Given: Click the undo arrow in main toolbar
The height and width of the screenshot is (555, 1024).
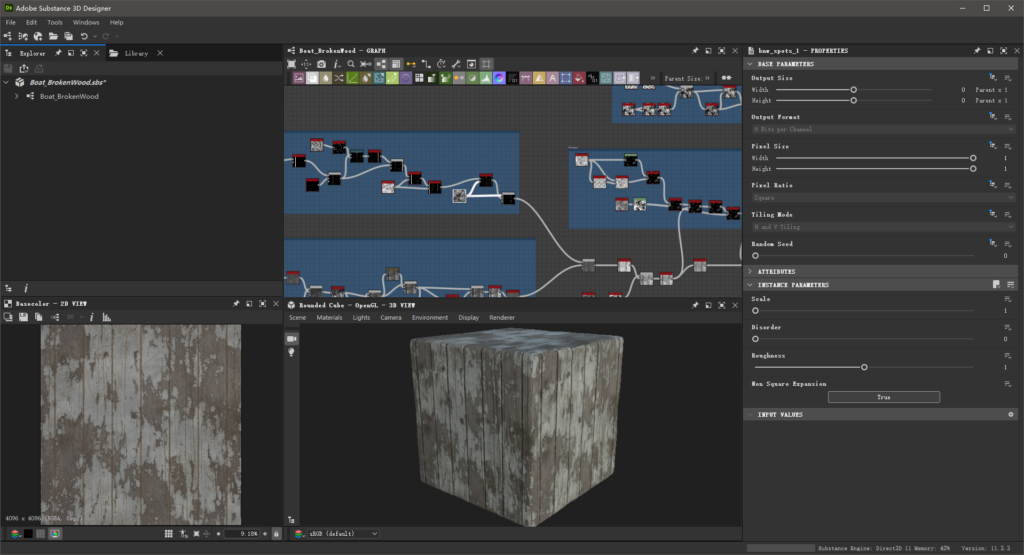Looking at the screenshot, I should (x=84, y=36).
